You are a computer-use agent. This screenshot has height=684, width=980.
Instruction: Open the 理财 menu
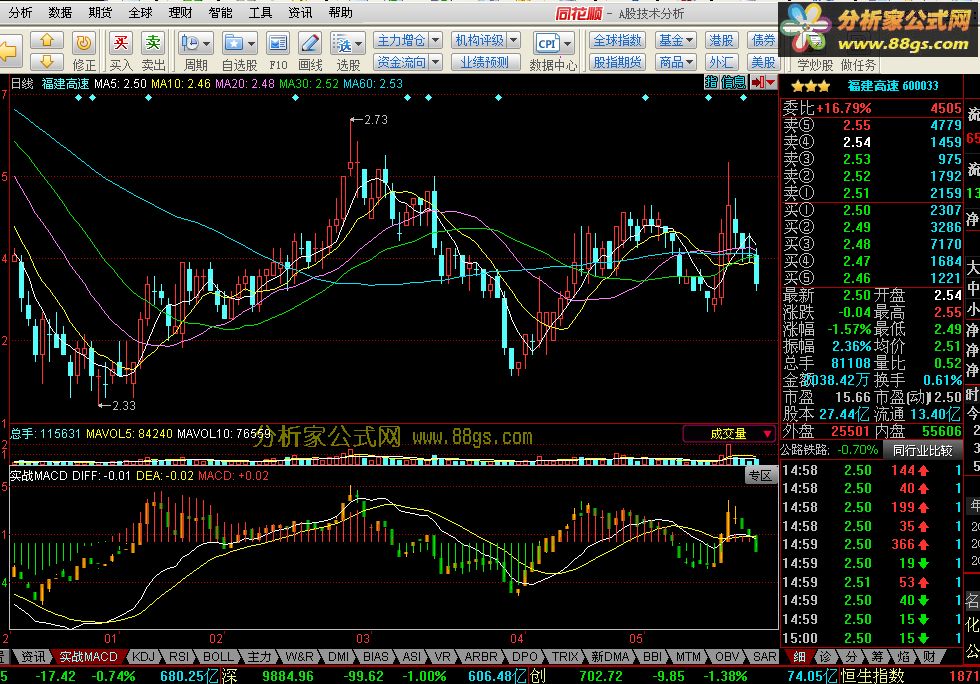coord(180,13)
